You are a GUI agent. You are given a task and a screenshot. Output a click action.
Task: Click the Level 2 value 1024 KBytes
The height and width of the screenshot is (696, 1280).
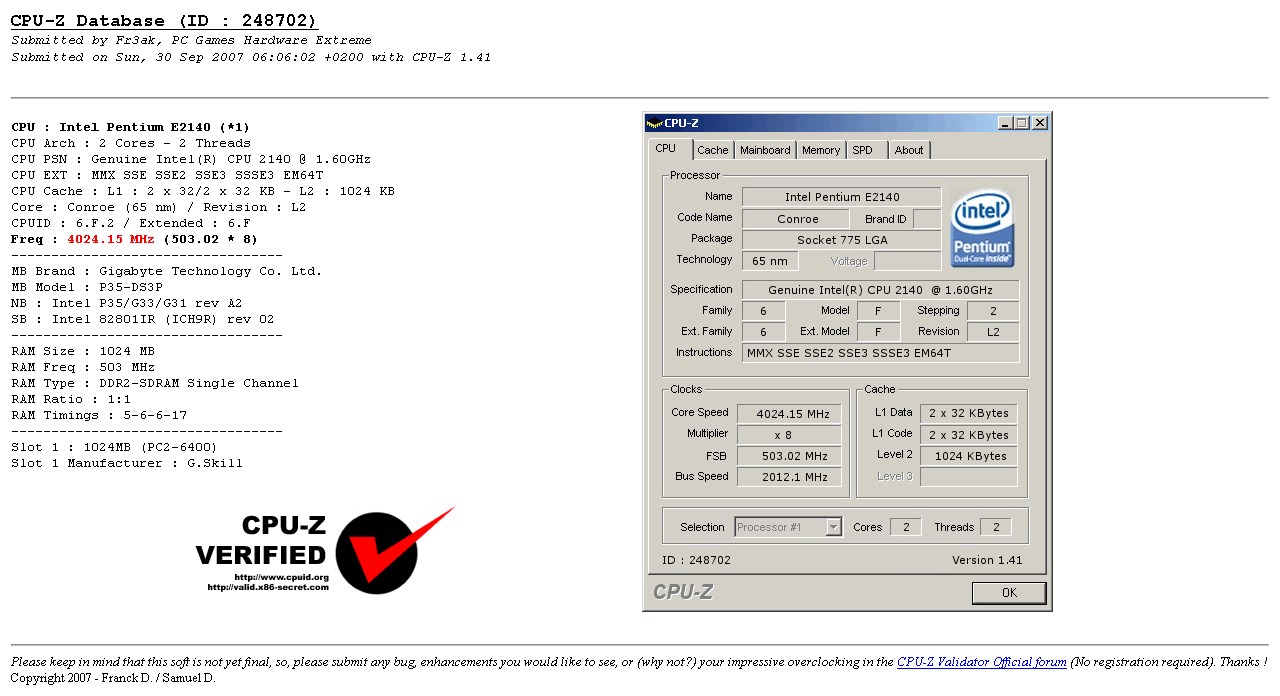[x=968, y=456]
